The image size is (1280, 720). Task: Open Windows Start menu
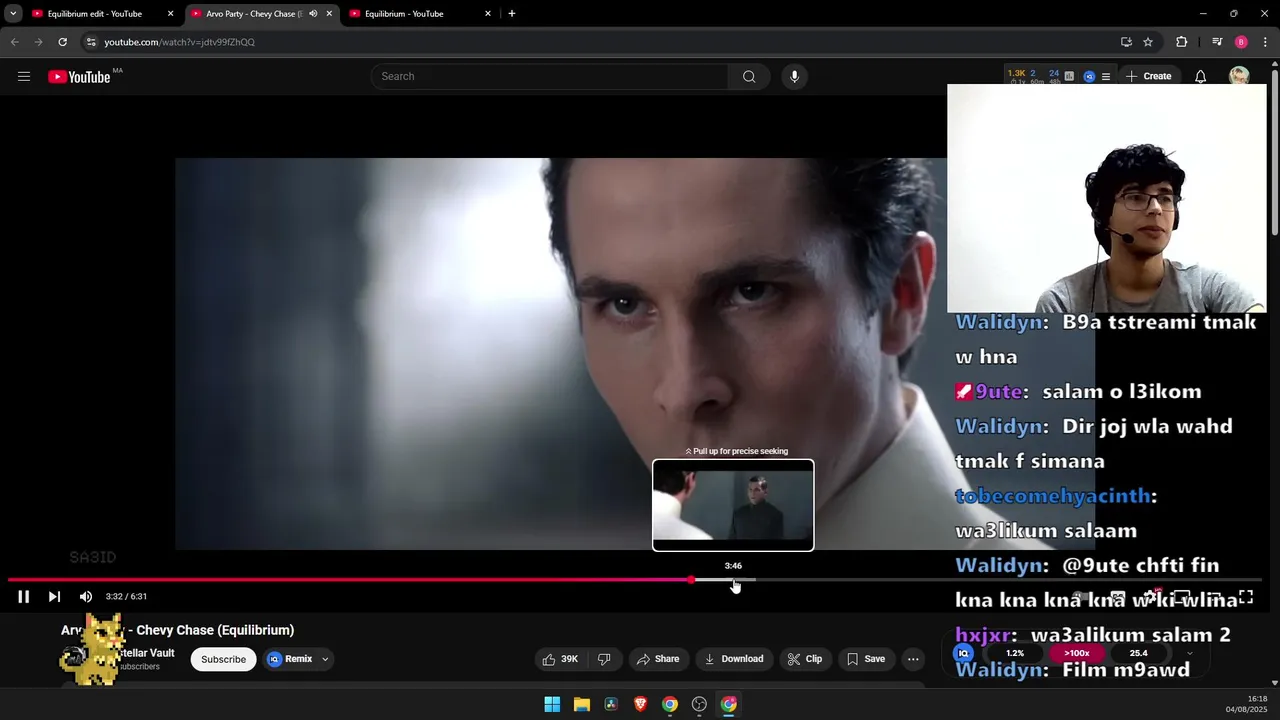pos(552,704)
